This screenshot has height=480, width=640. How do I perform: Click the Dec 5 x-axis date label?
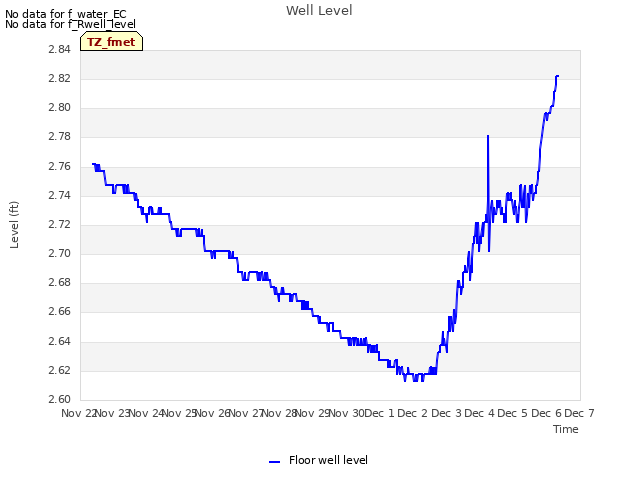point(513,413)
